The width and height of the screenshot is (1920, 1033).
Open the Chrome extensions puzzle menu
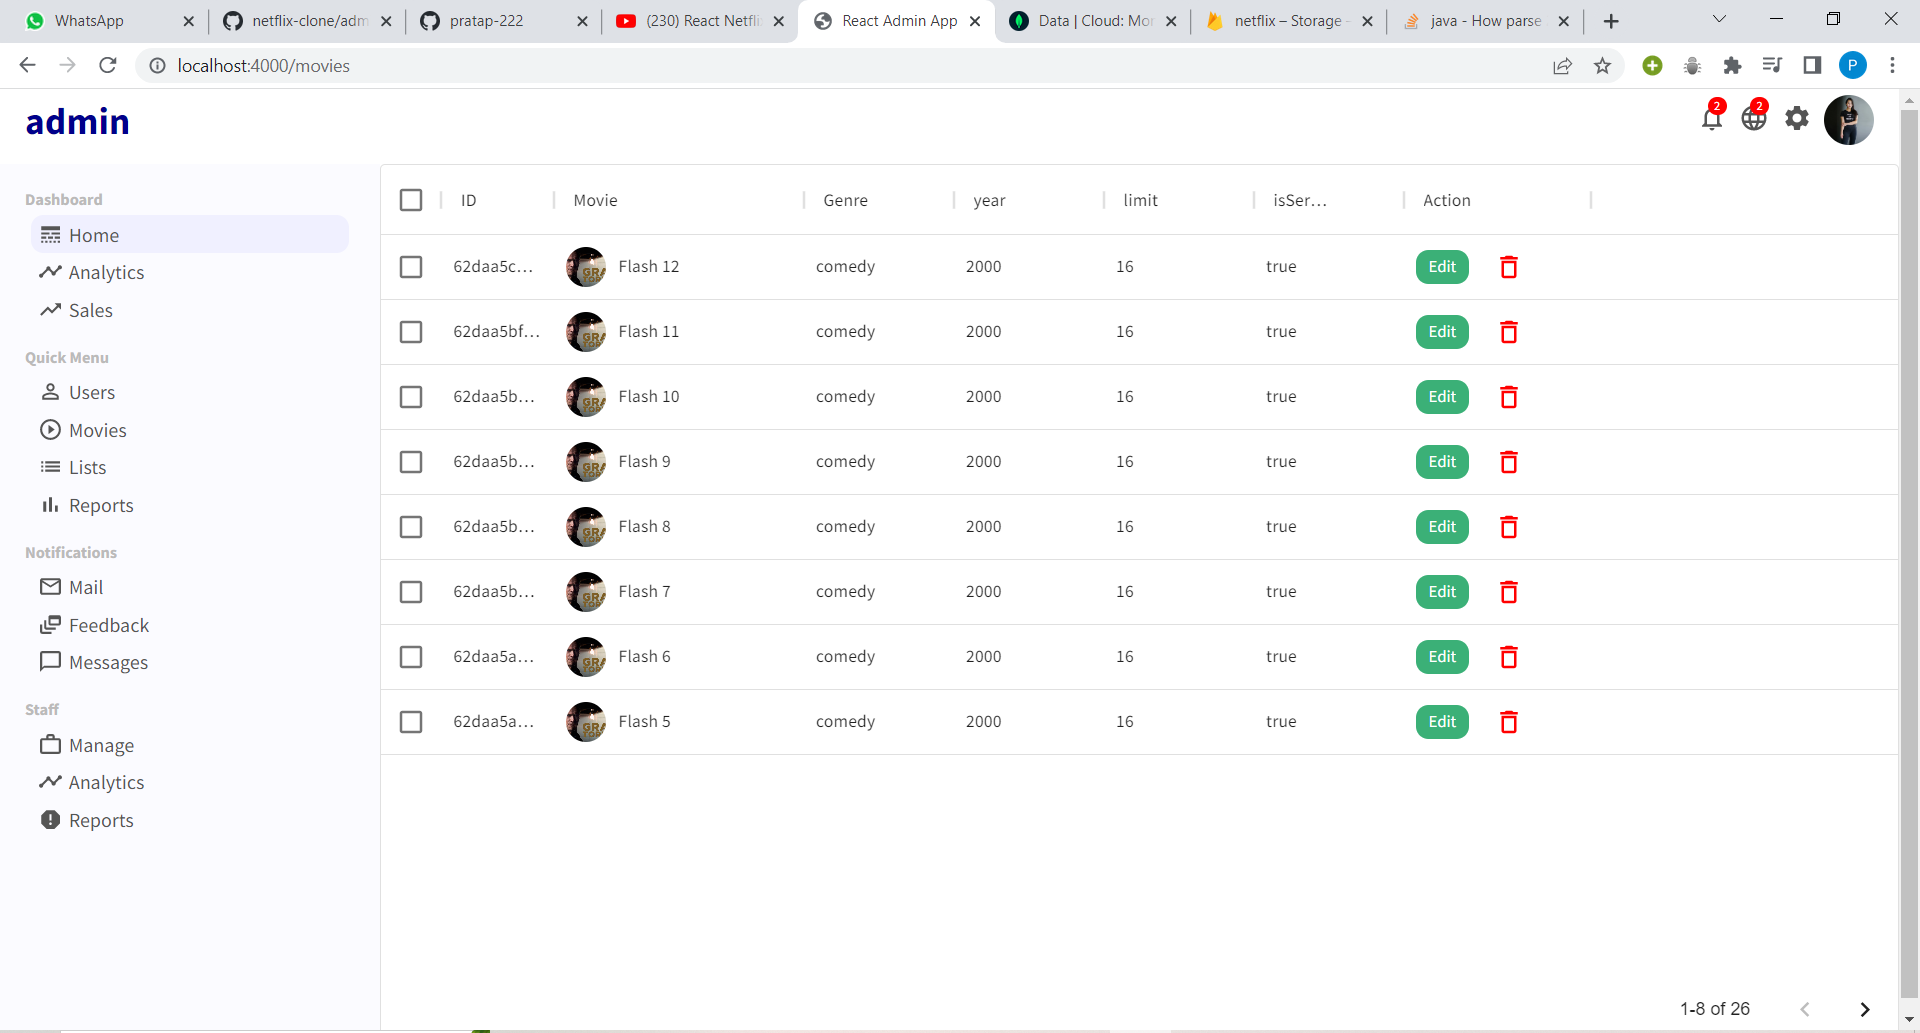coord(1733,65)
